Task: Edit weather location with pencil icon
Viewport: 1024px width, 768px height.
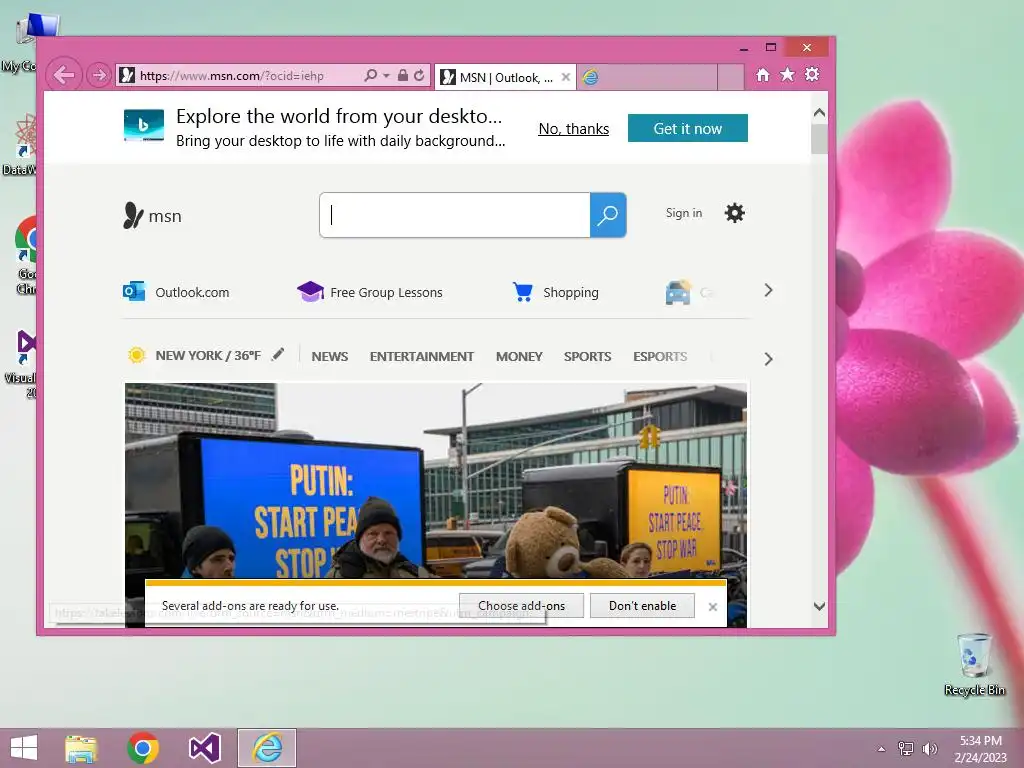Action: [278, 354]
